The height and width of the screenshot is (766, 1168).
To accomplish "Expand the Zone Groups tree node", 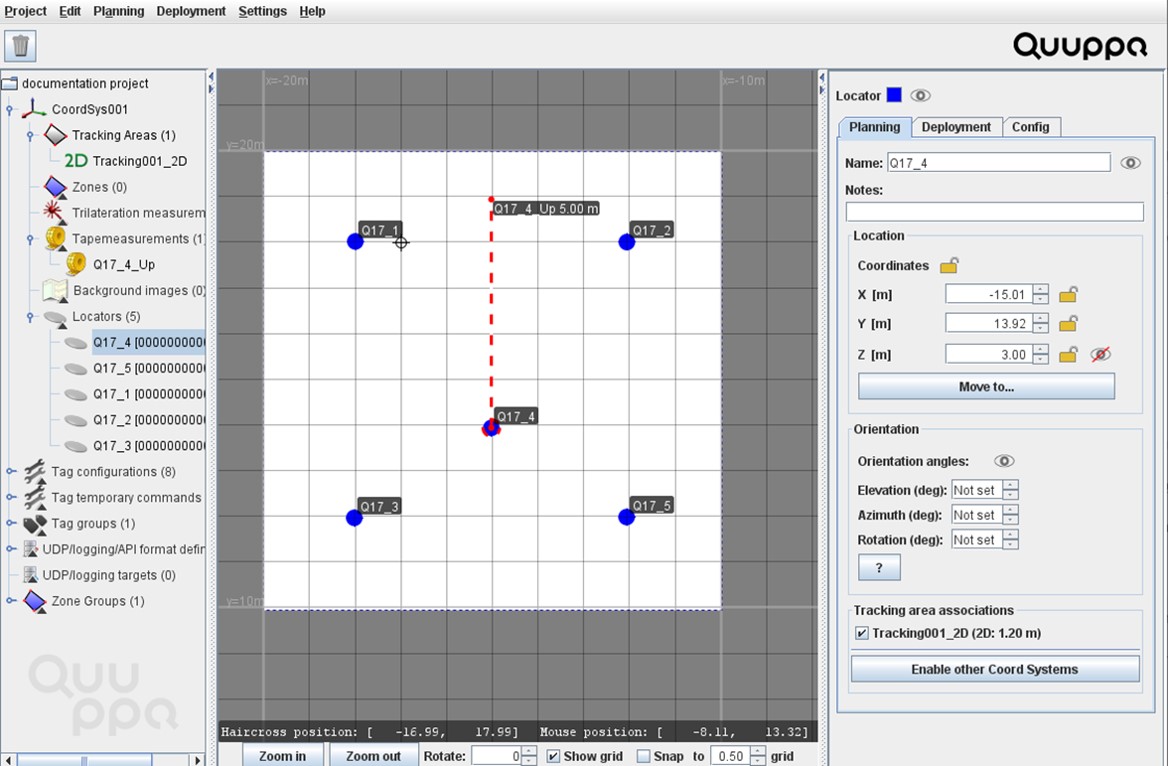I will click(x=10, y=601).
